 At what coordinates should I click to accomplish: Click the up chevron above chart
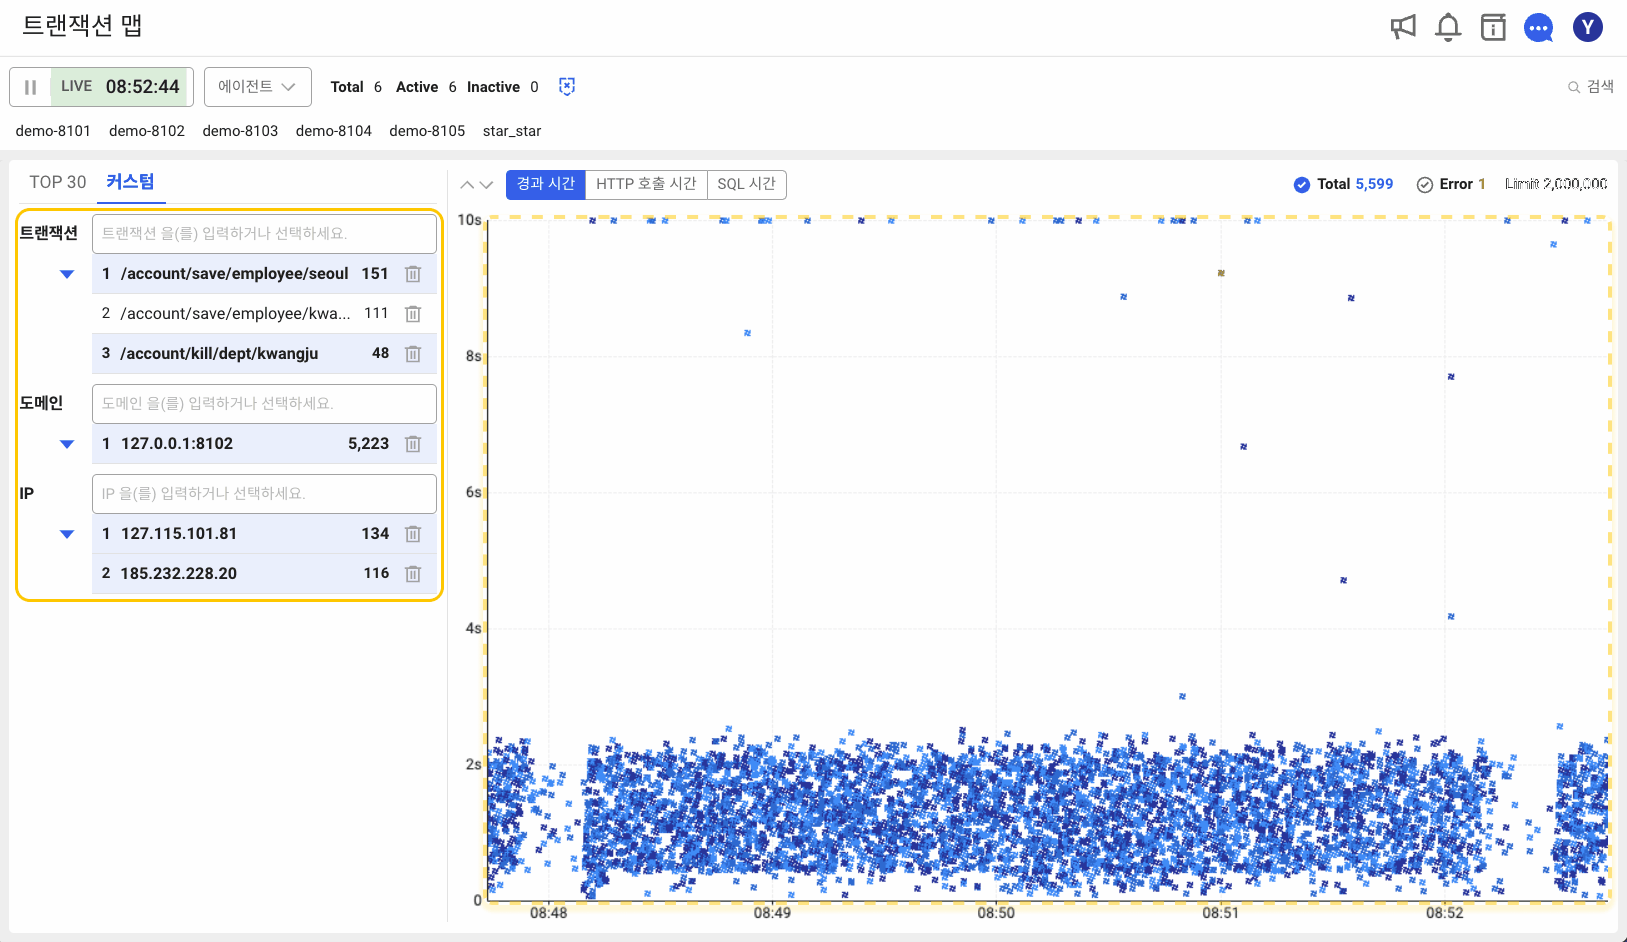point(467,185)
